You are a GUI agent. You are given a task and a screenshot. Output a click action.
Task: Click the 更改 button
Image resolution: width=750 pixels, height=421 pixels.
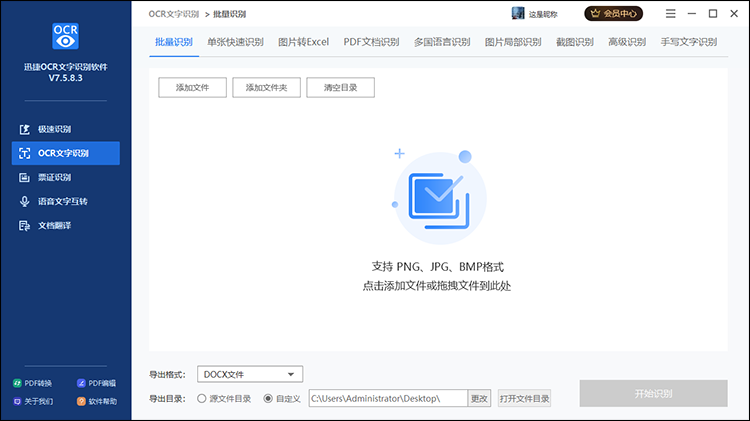pos(479,399)
